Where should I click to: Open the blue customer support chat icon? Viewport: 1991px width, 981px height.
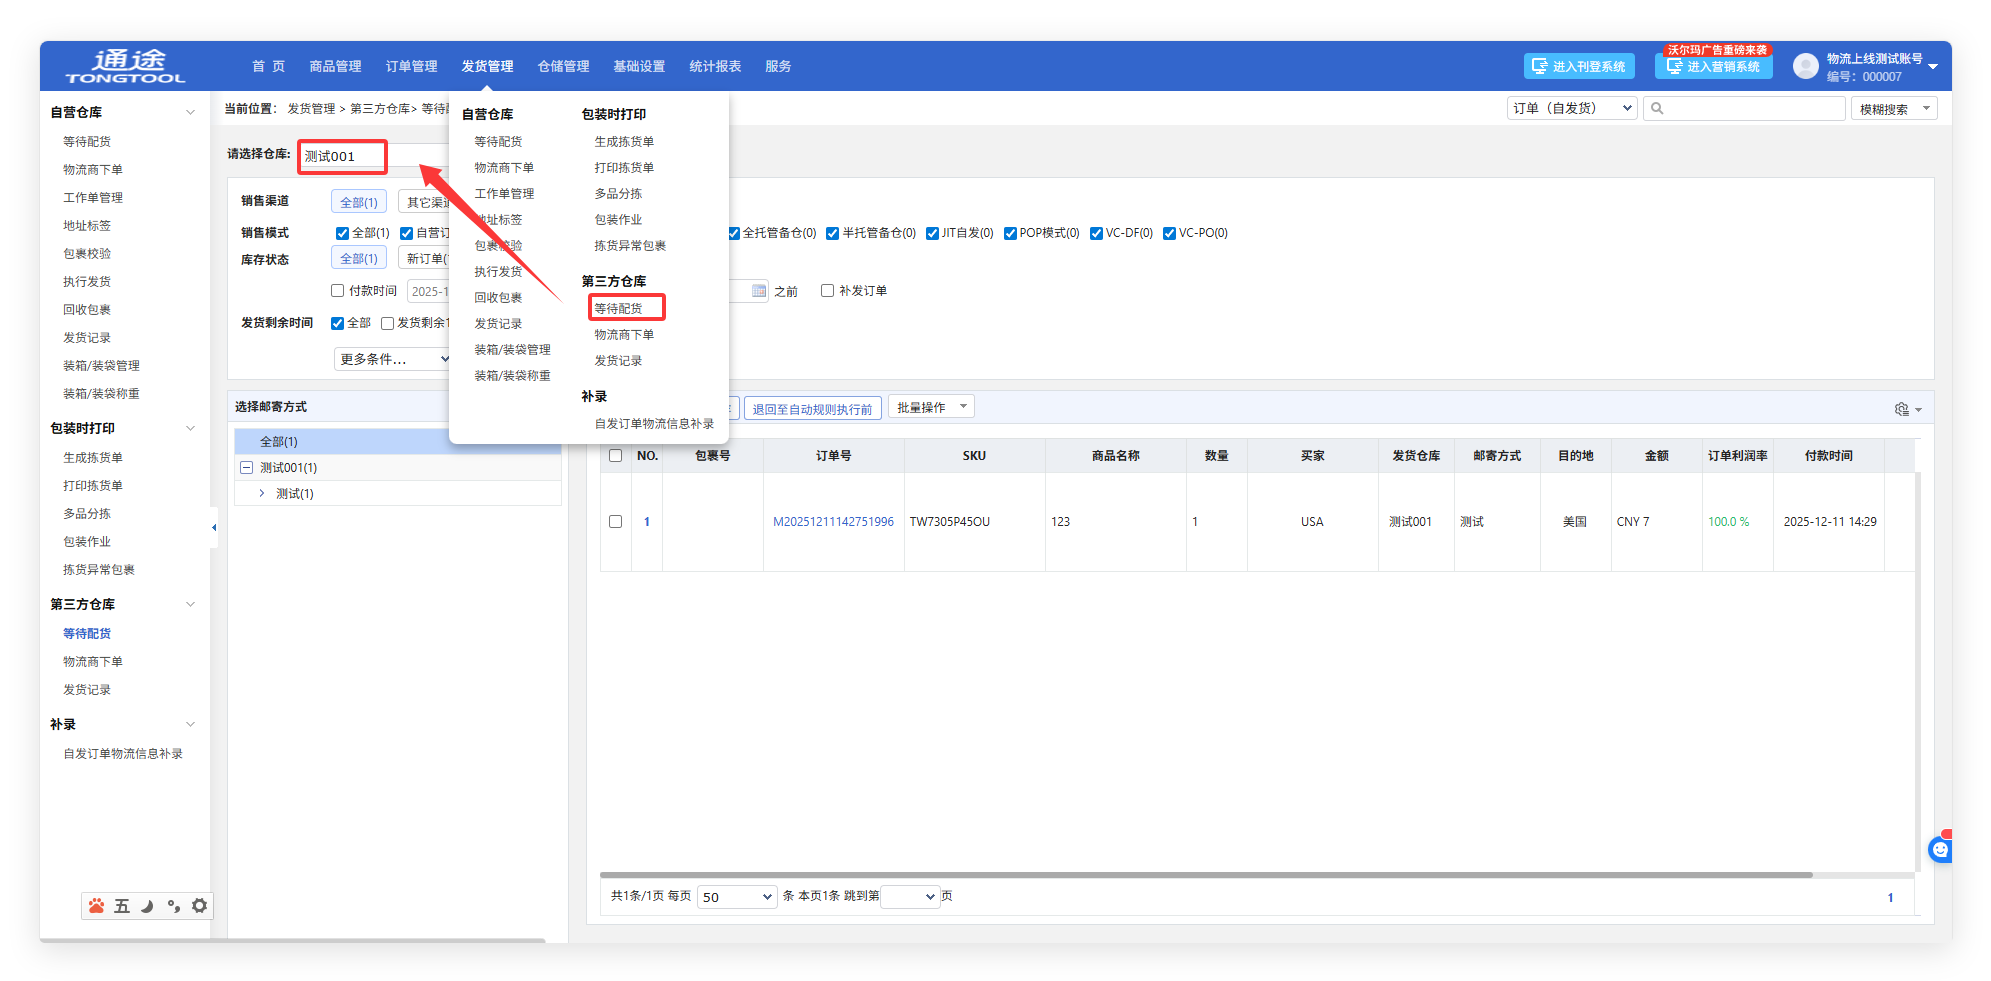[x=1939, y=850]
